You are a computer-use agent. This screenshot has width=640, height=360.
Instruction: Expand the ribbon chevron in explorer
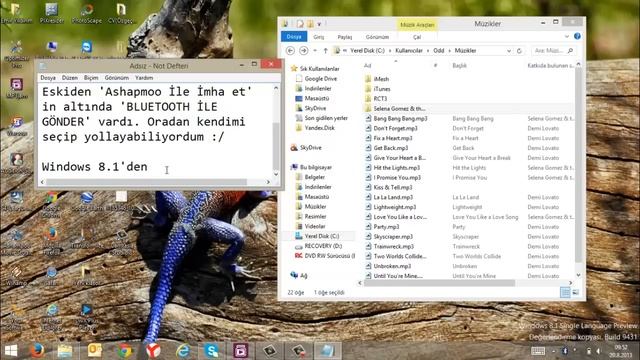pyautogui.click(x=567, y=36)
